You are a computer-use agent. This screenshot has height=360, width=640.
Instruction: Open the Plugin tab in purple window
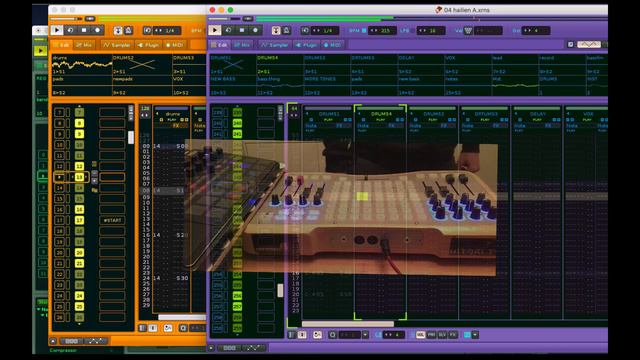[306, 45]
